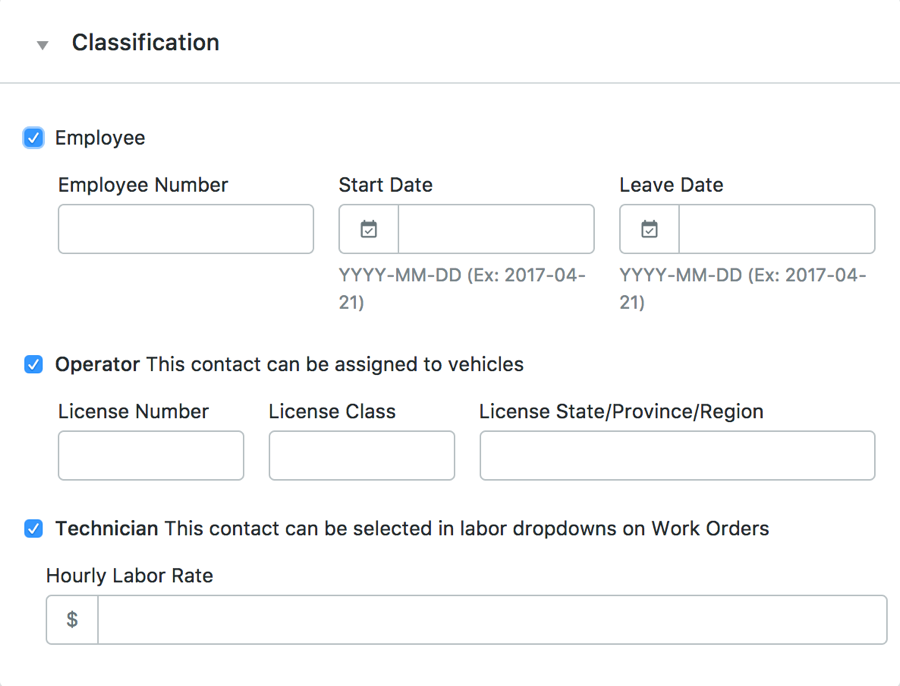Click the Employee checkbox label text
The width and height of the screenshot is (900, 686).
pos(100,138)
